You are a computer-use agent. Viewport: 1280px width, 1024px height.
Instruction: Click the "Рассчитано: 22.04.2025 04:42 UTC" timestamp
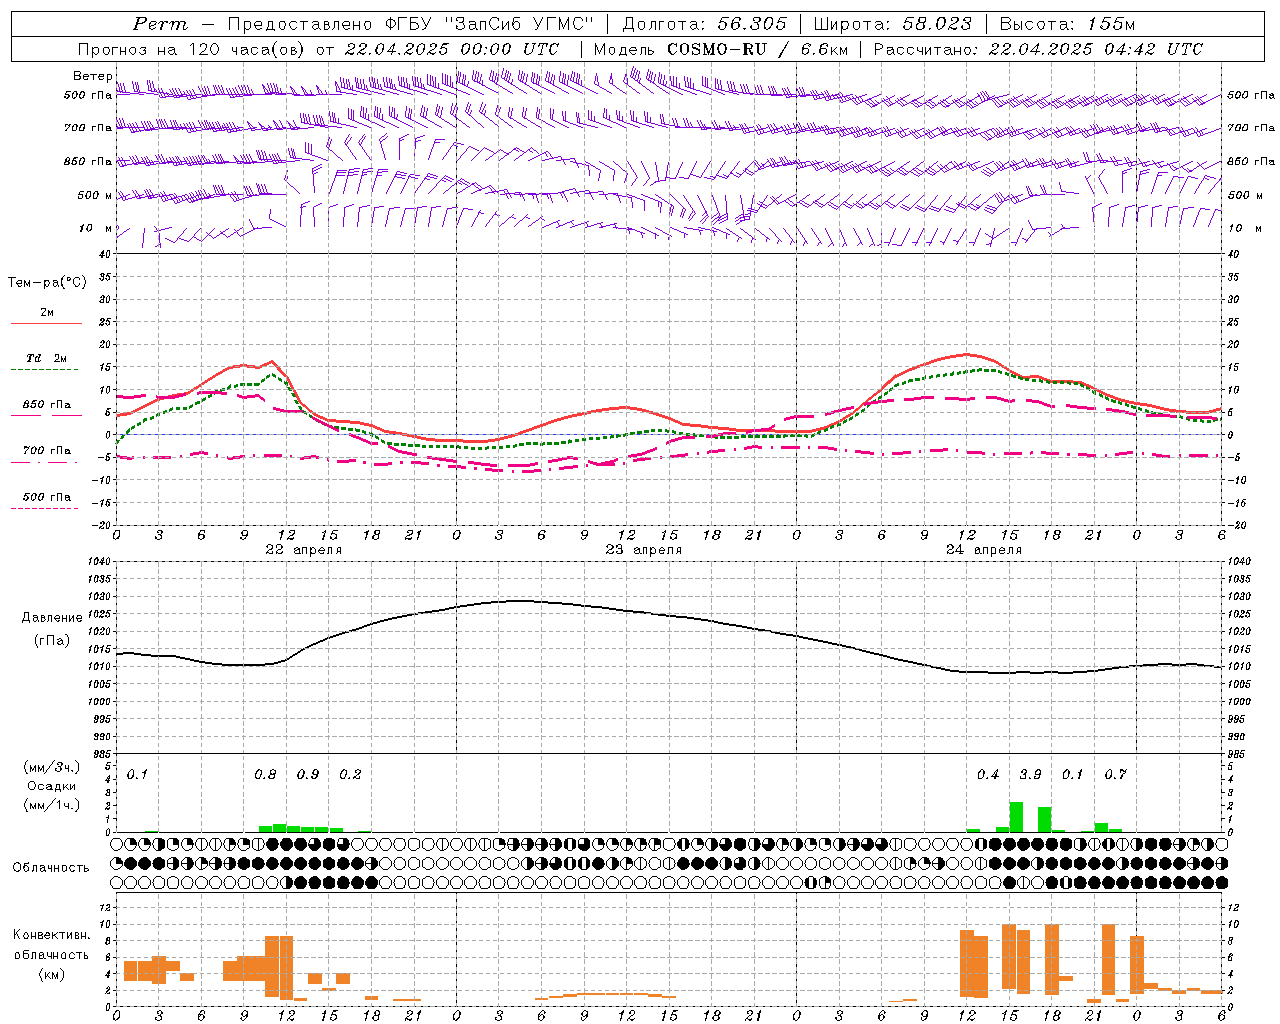click(x=1038, y=49)
